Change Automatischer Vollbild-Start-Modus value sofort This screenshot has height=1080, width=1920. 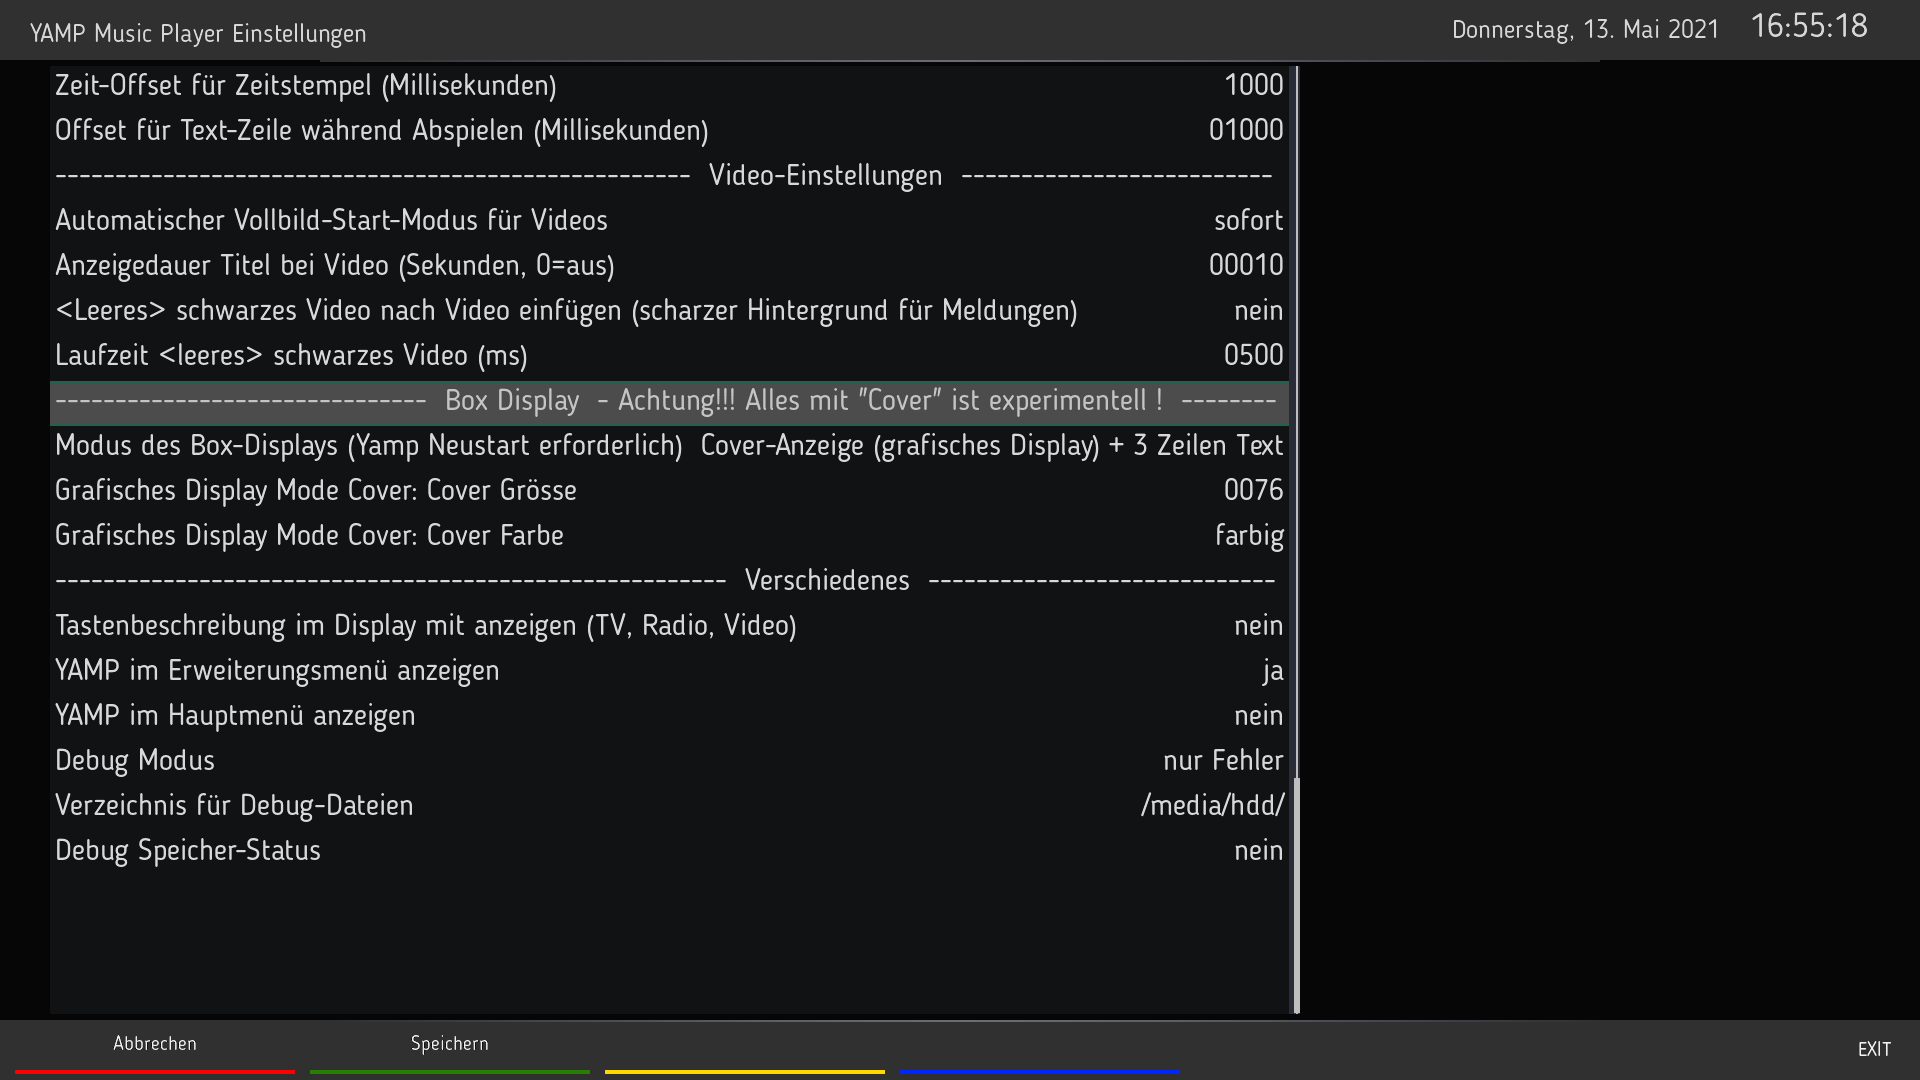pyautogui.click(x=1247, y=220)
